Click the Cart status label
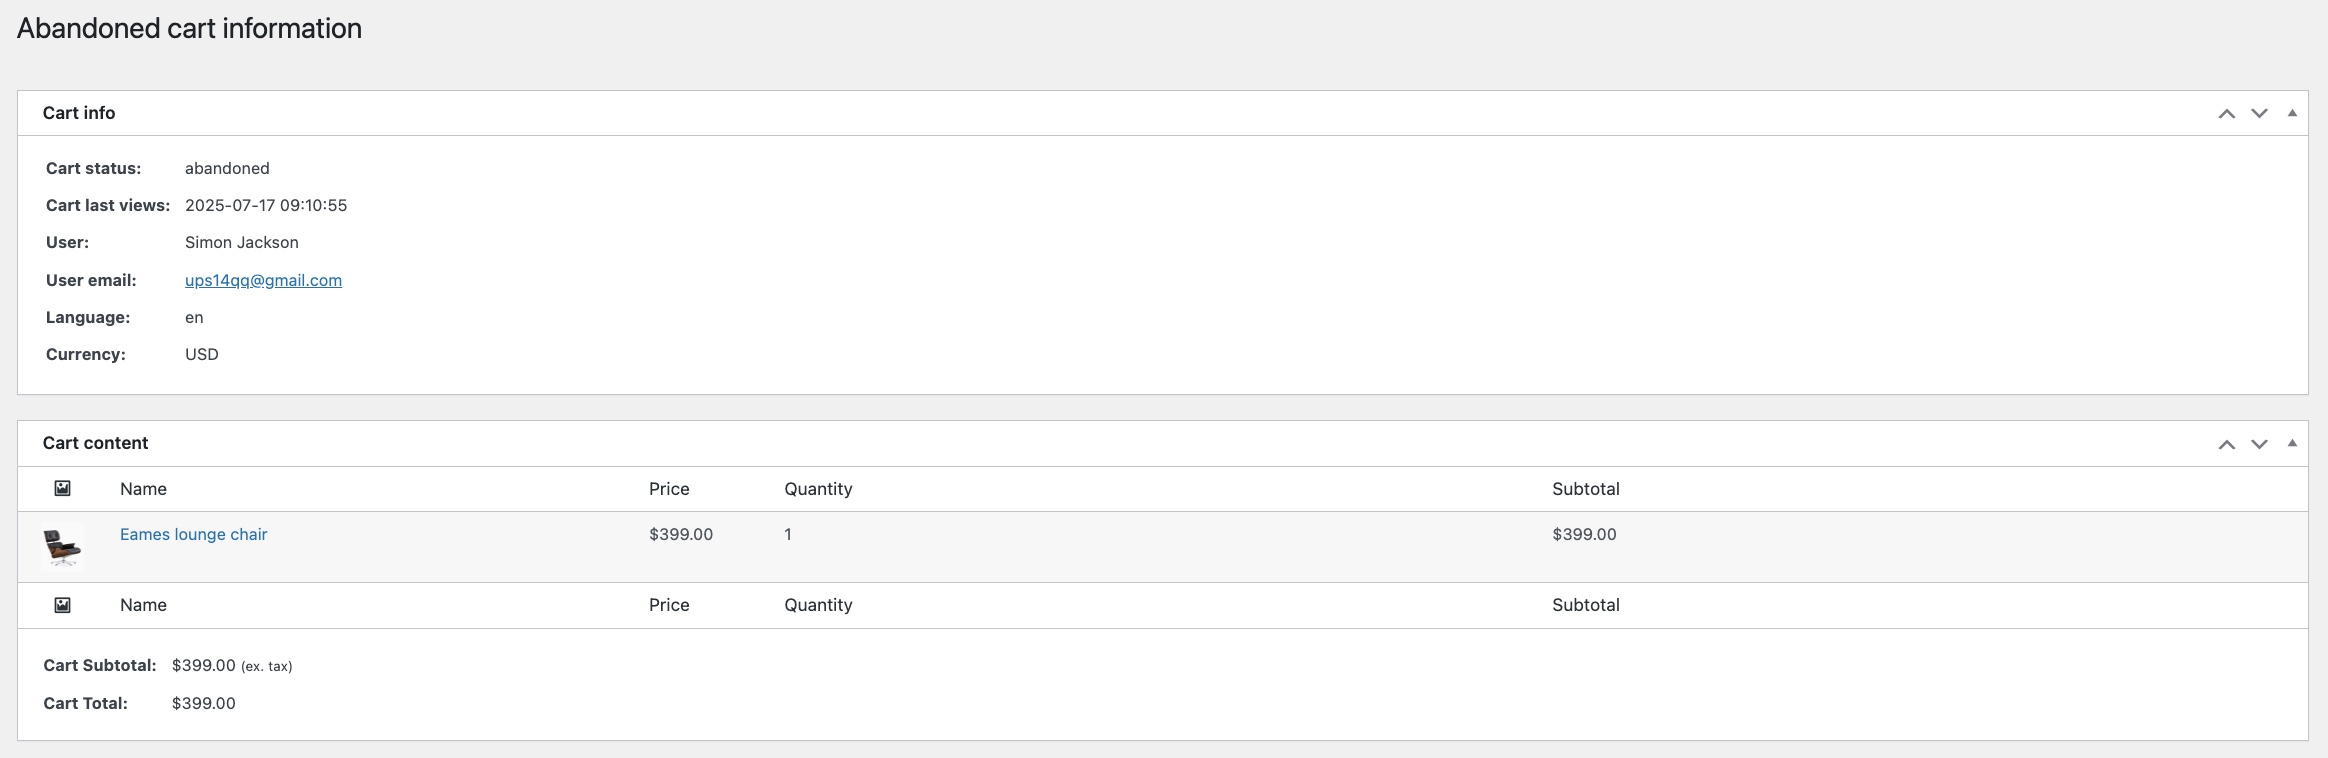Viewport: 2328px width, 758px height. tap(94, 168)
